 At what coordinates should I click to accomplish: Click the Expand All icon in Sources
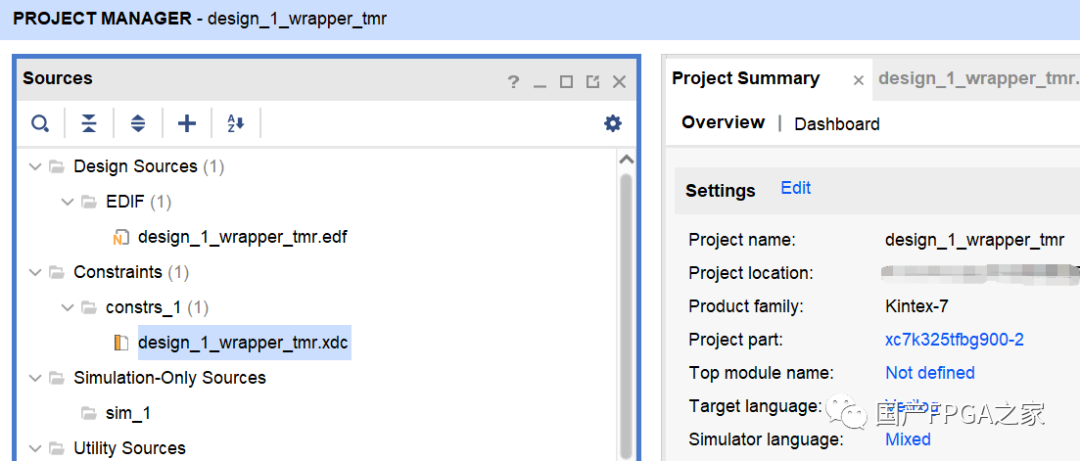click(x=138, y=124)
